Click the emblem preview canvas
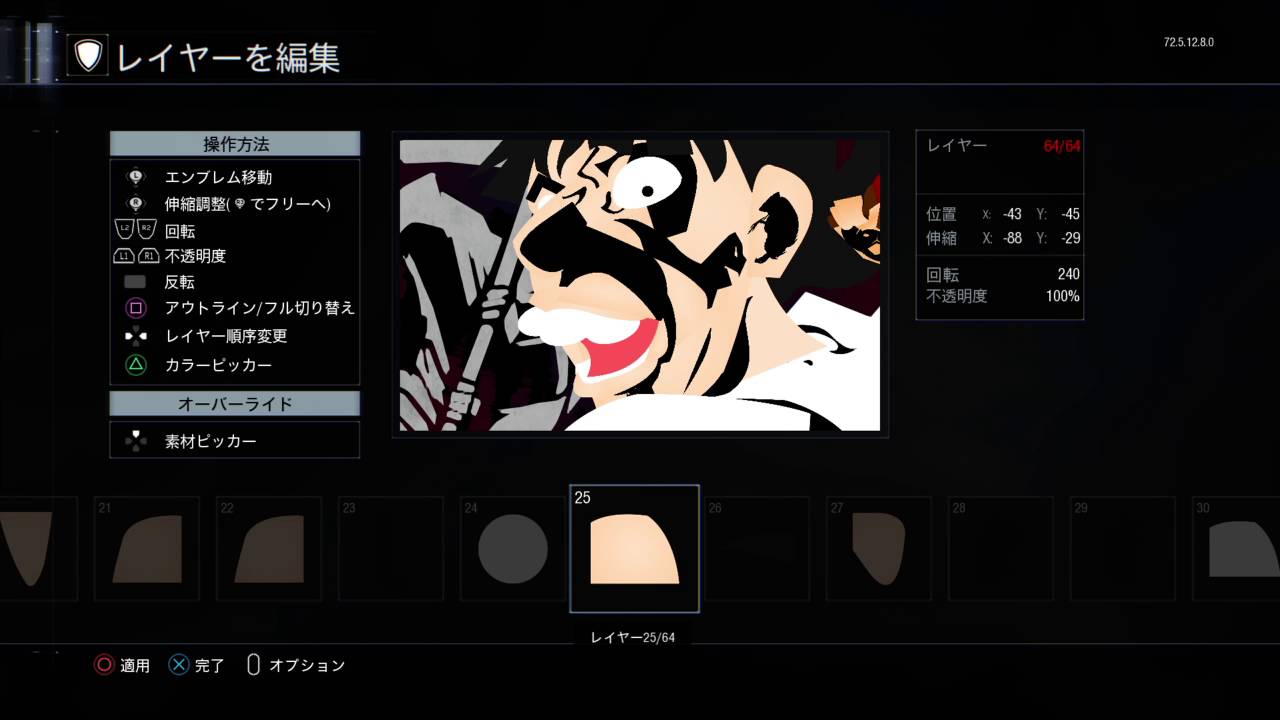Image resolution: width=1280 pixels, height=720 pixels. coord(640,285)
